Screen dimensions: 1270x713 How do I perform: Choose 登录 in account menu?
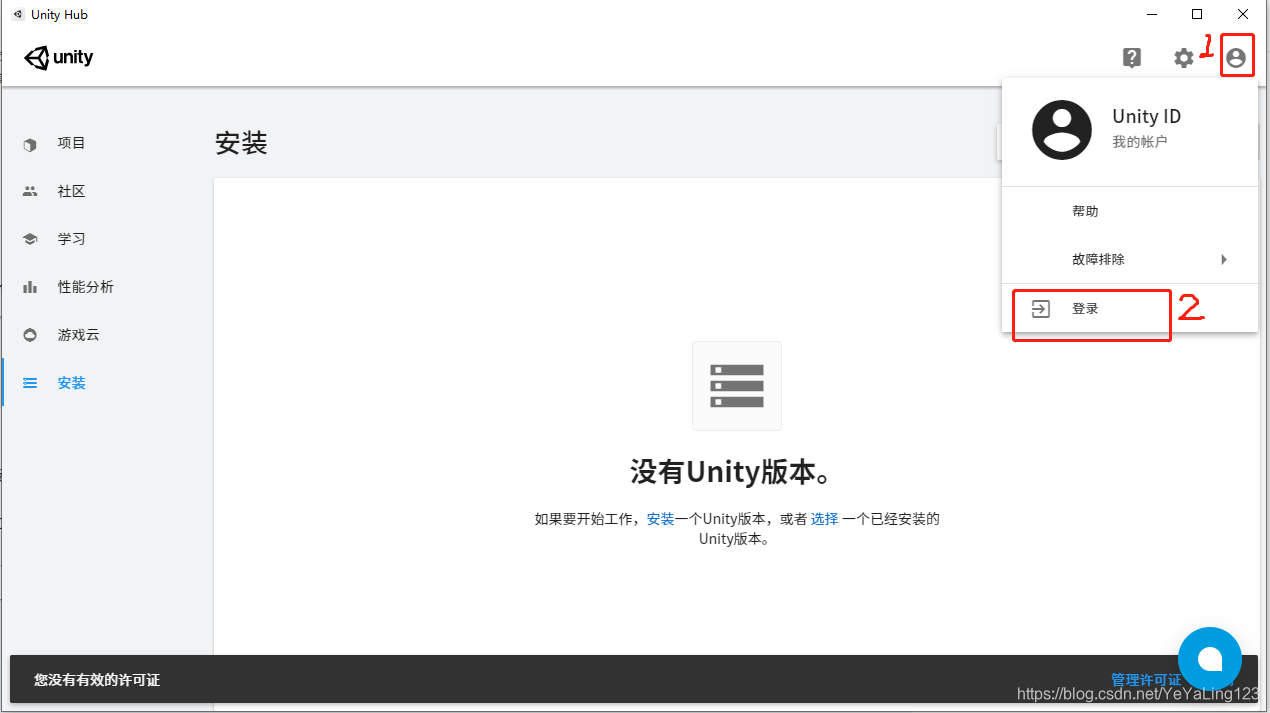coord(1130,309)
